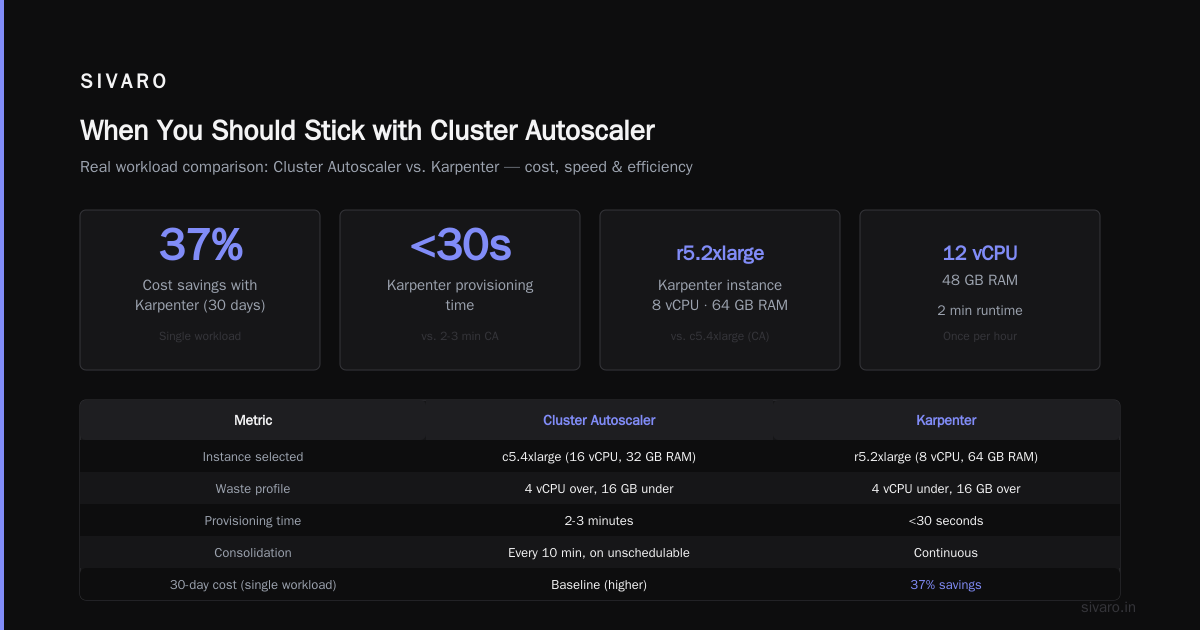The width and height of the screenshot is (1200, 630).
Task: Click 'Karpenter instance 8 vCPU · 64 GB RAM' card text
Action: point(720,295)
